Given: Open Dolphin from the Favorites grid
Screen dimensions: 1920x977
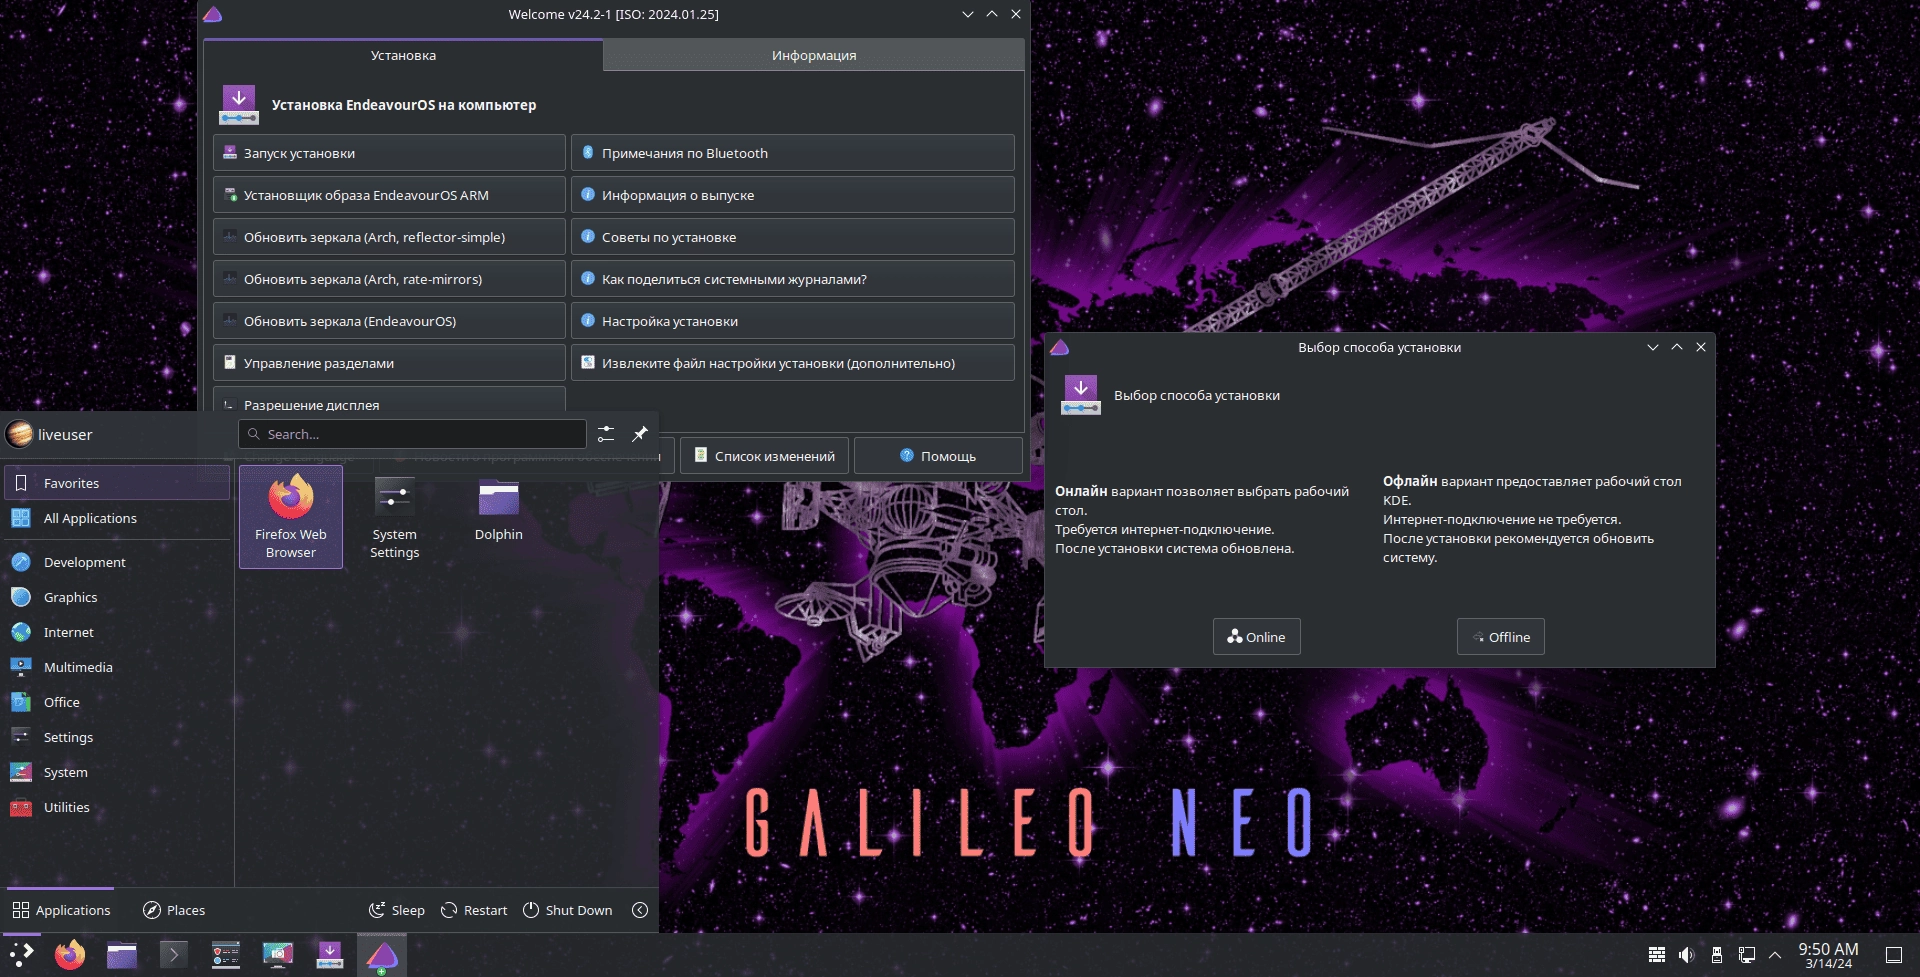Looking at the screenshot, I should pos(499,517).
